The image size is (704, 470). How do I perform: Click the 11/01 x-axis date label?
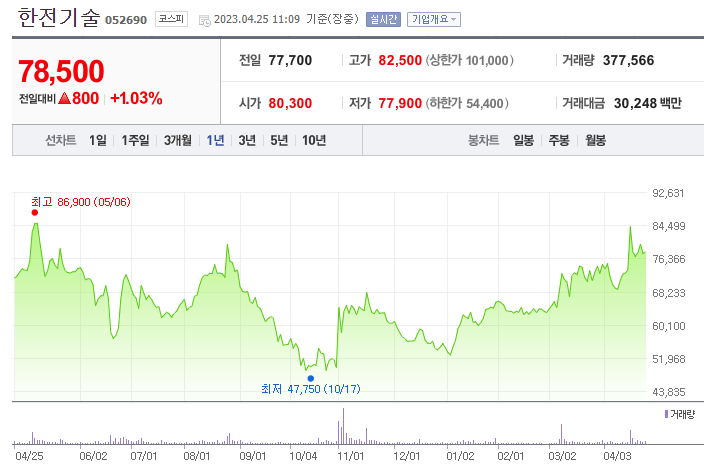coord(350,456)
